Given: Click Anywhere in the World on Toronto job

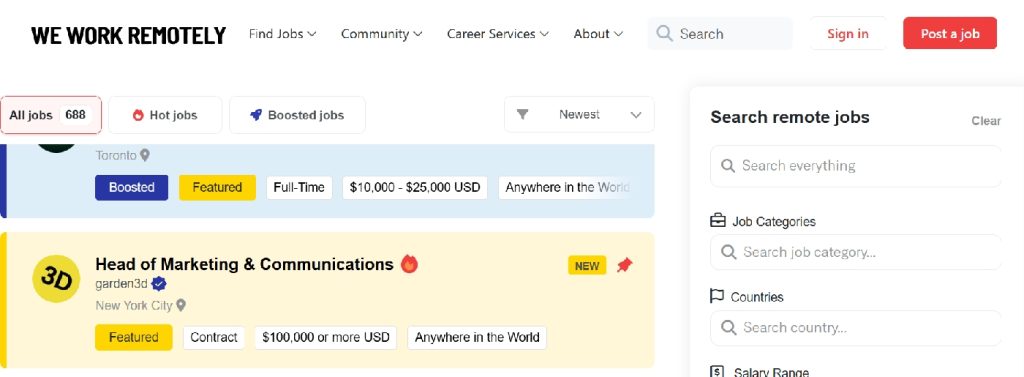Looking at the screenshot, I should (x=567, y=188).
